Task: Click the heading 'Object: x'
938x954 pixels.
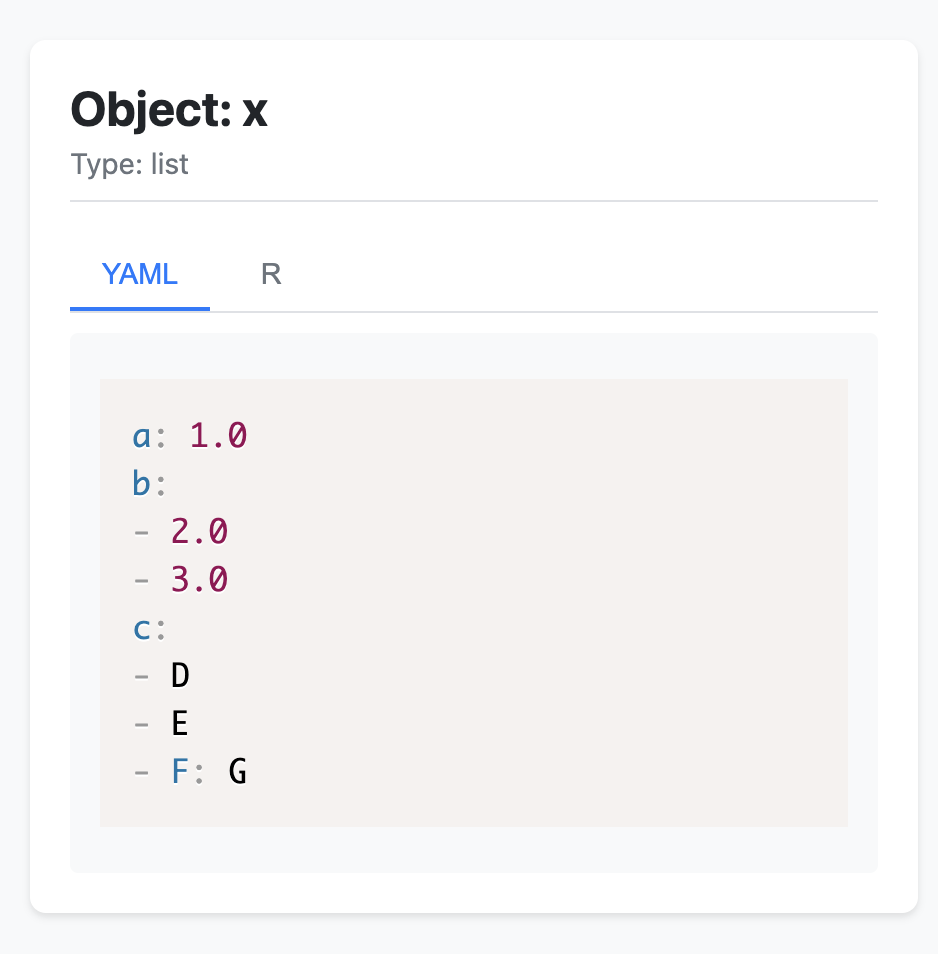Action: tap(168, 110)
